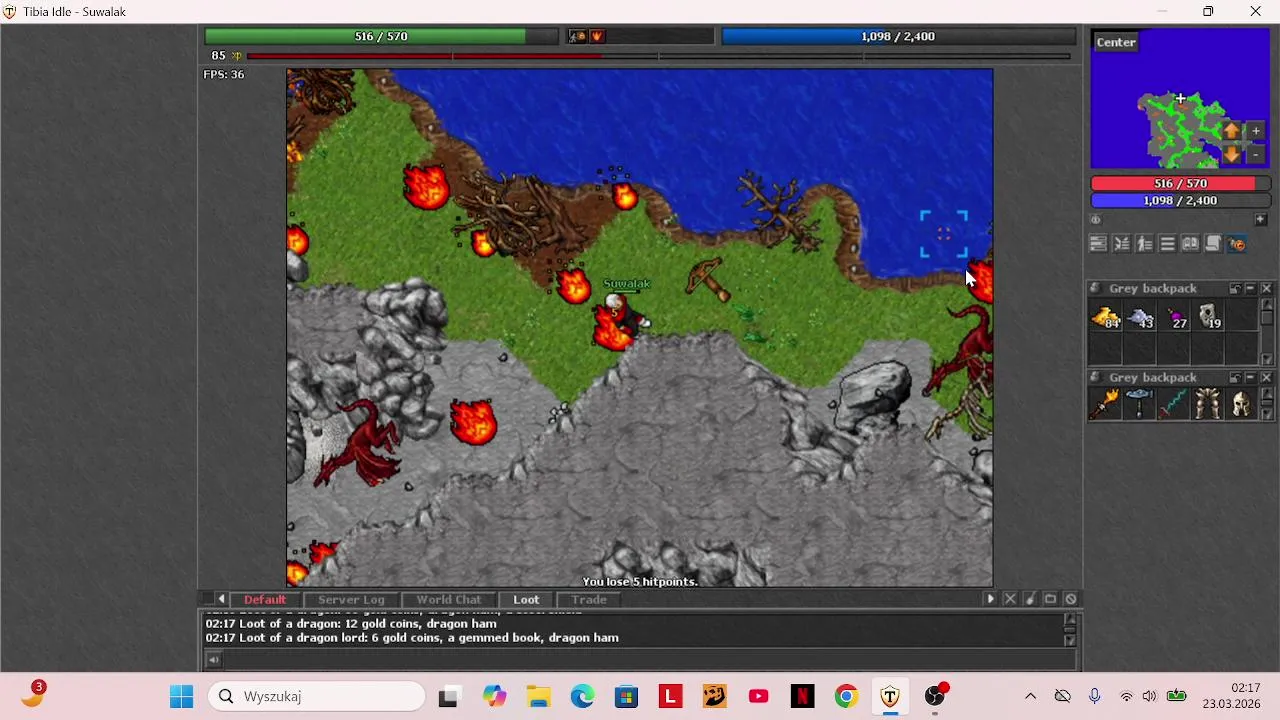Zoom out the minimap with the minus button

click(1256, 155)
